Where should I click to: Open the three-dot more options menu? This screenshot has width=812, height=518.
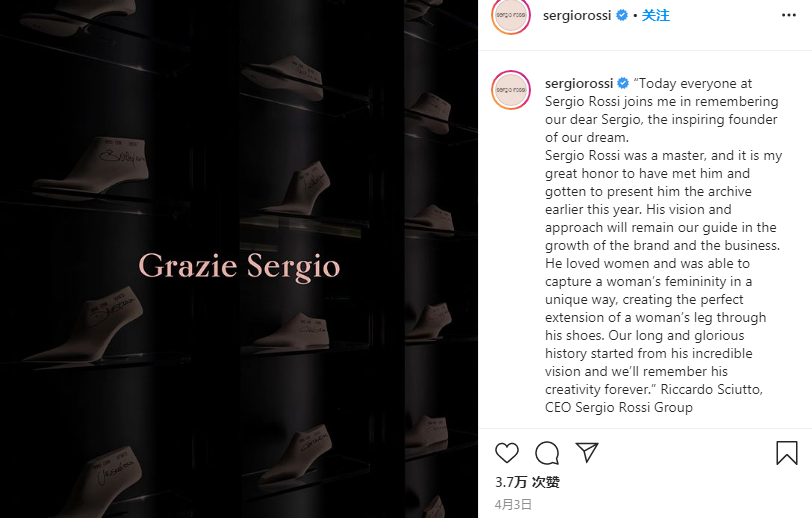tap(788, 15)
